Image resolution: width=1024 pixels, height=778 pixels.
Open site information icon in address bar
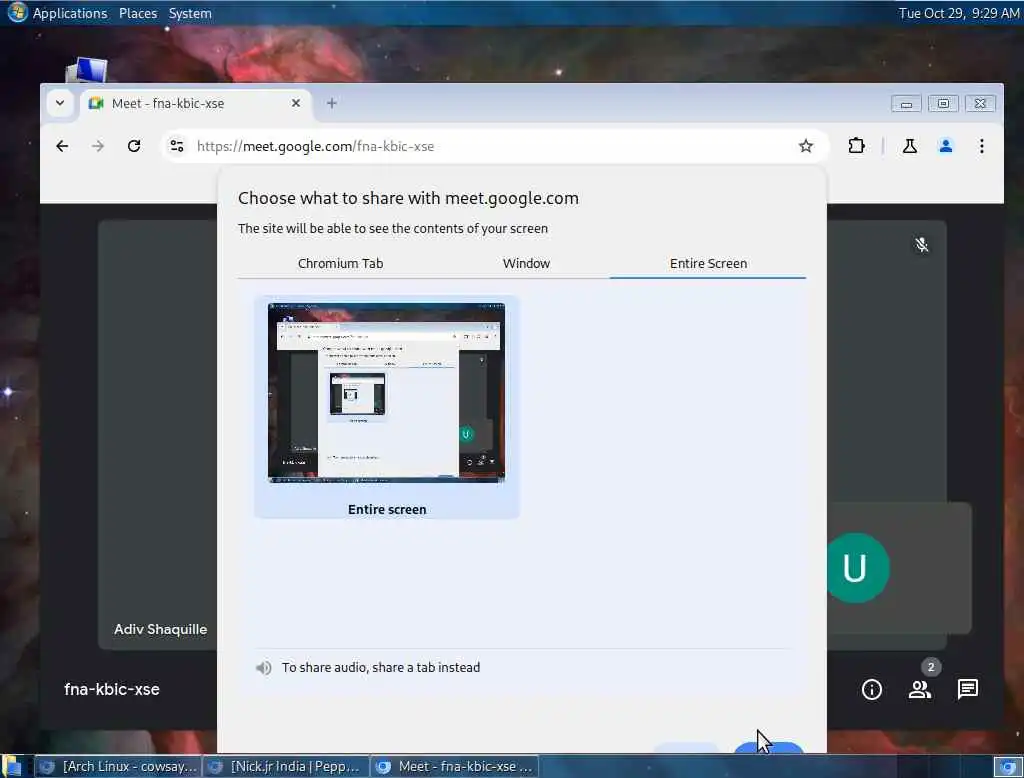coord(177,146)
